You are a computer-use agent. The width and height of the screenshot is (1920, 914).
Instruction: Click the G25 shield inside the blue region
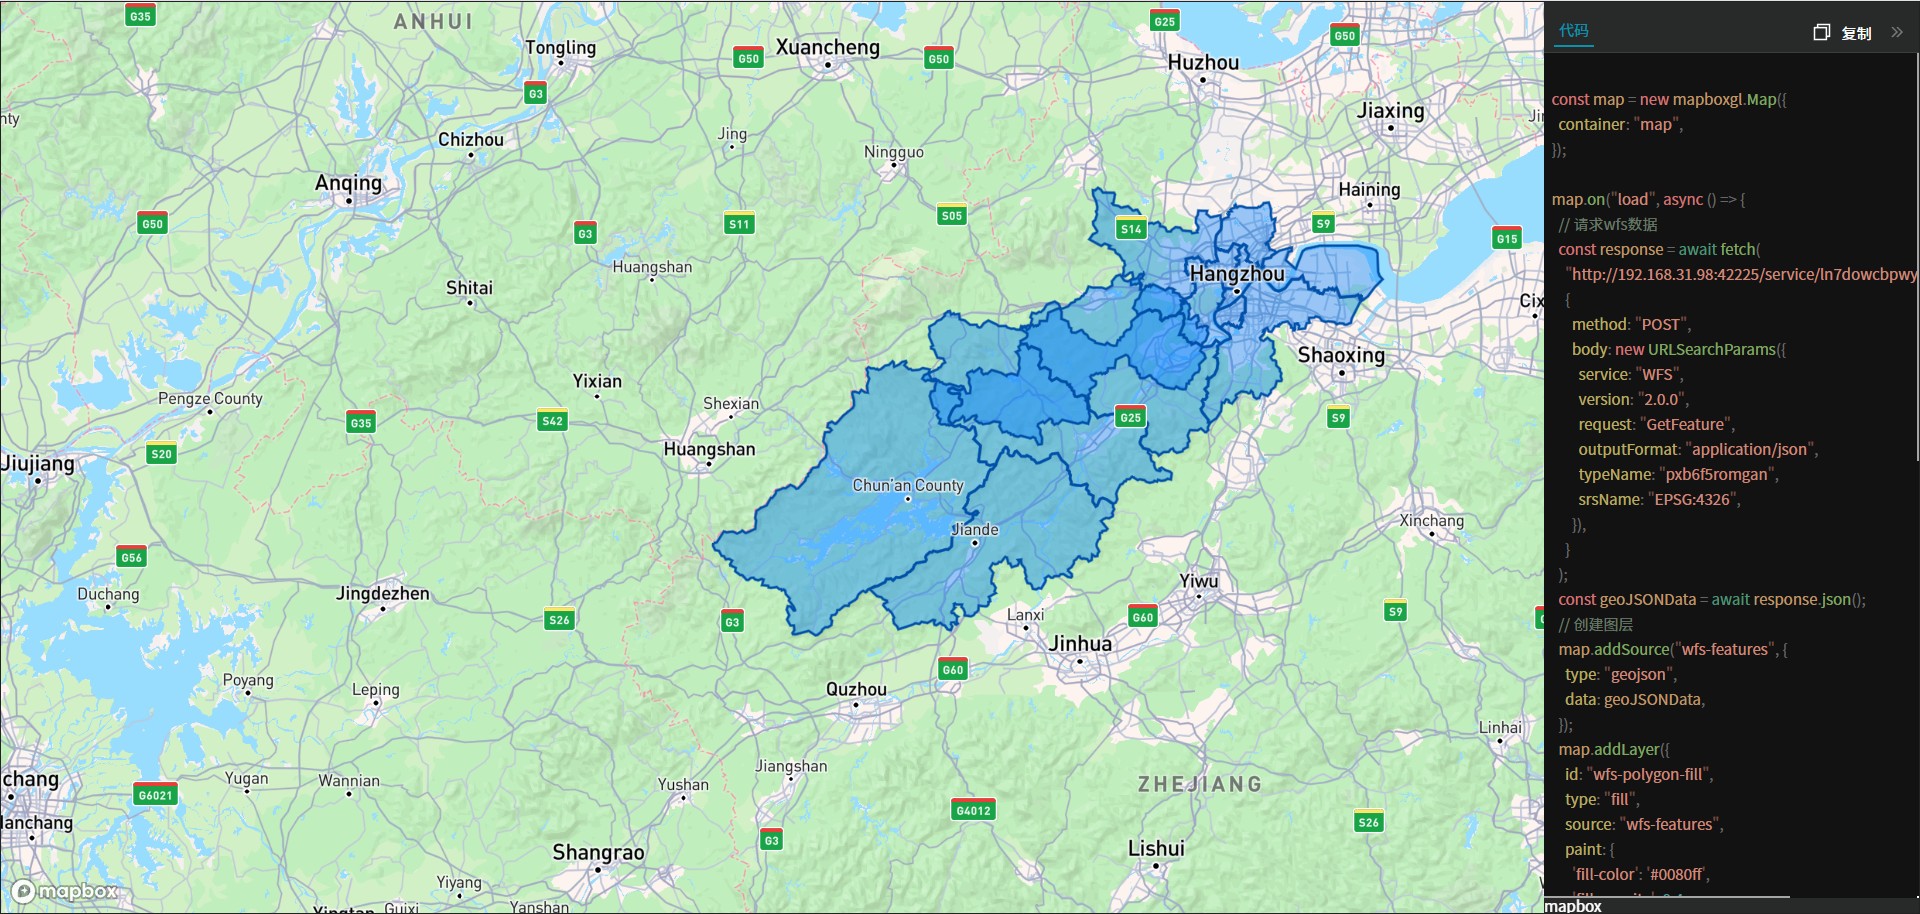(x=1130, y=417)
